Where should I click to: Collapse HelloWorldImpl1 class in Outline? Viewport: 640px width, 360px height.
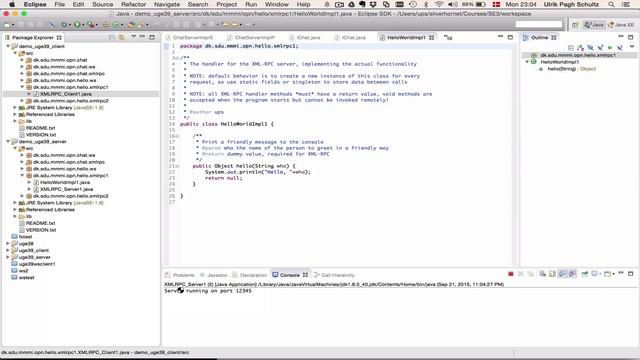tap(527, 62)
